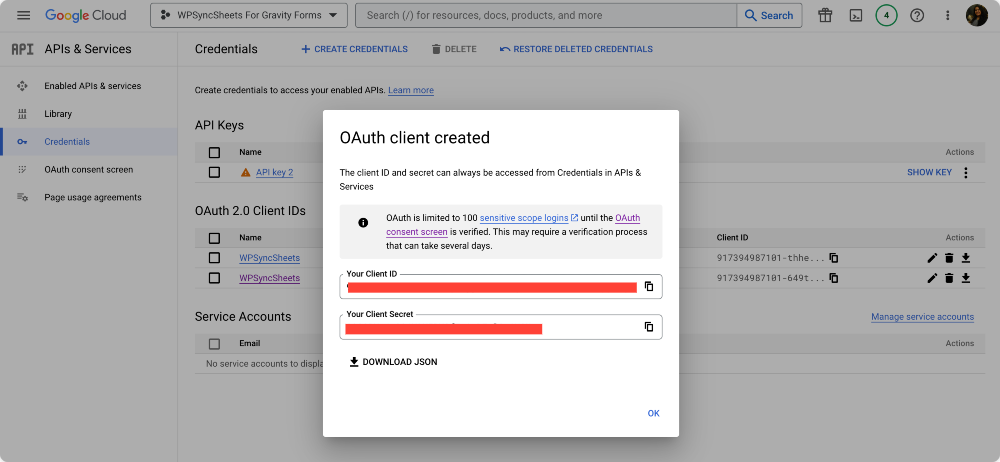Click the API logo in the sidebar header
This screenshot has height=462, width=1000.
(22, 49)
